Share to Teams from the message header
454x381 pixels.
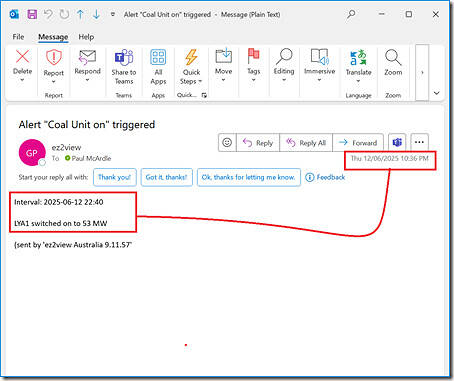coord(397,143)
